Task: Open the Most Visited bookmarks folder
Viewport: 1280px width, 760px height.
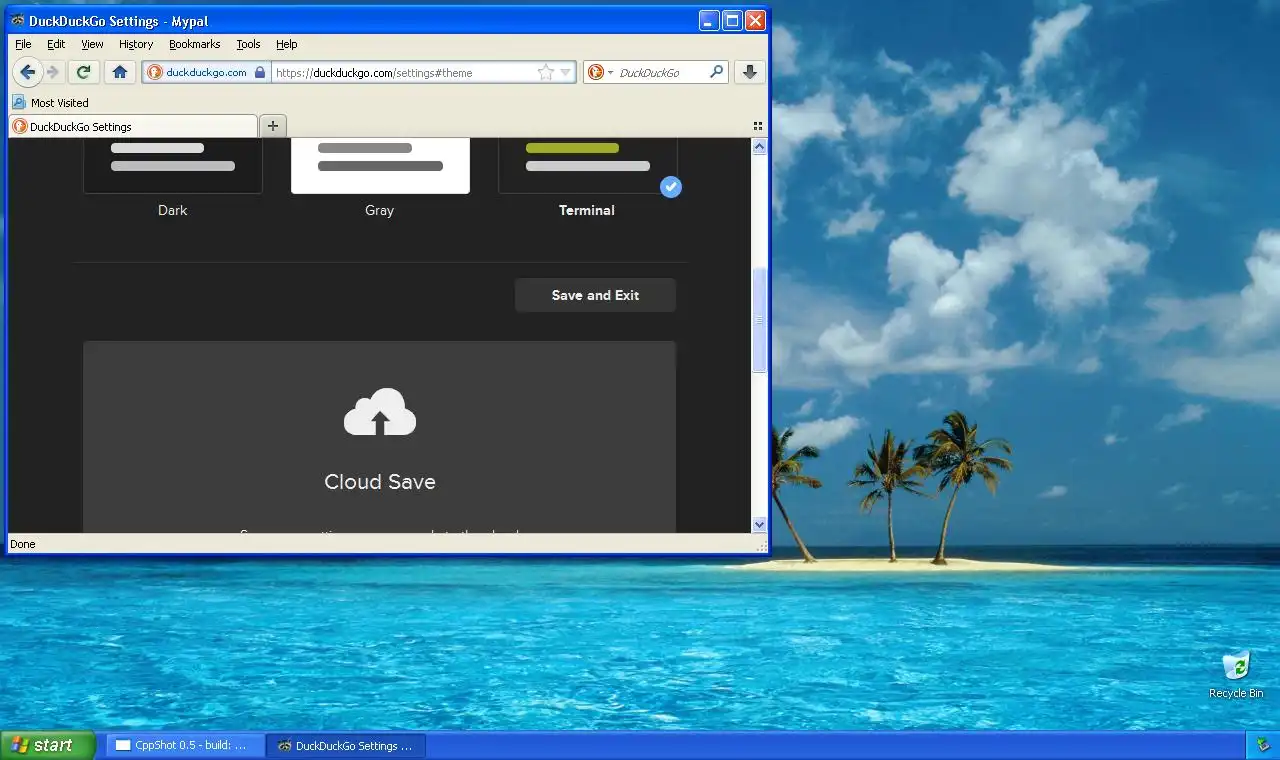Action: click(x=51, y=102)
